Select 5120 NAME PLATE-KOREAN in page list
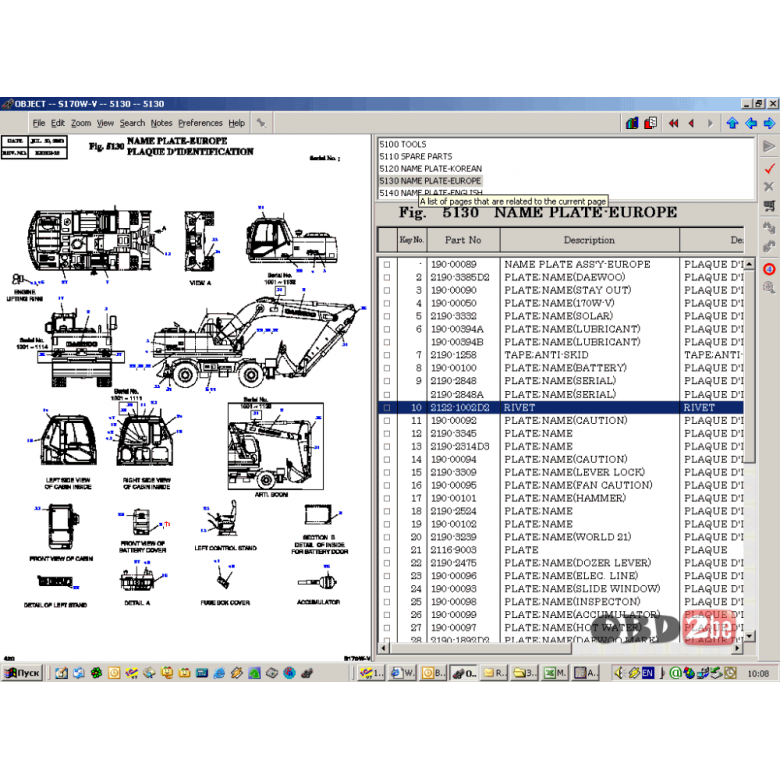 coord(431,169)
